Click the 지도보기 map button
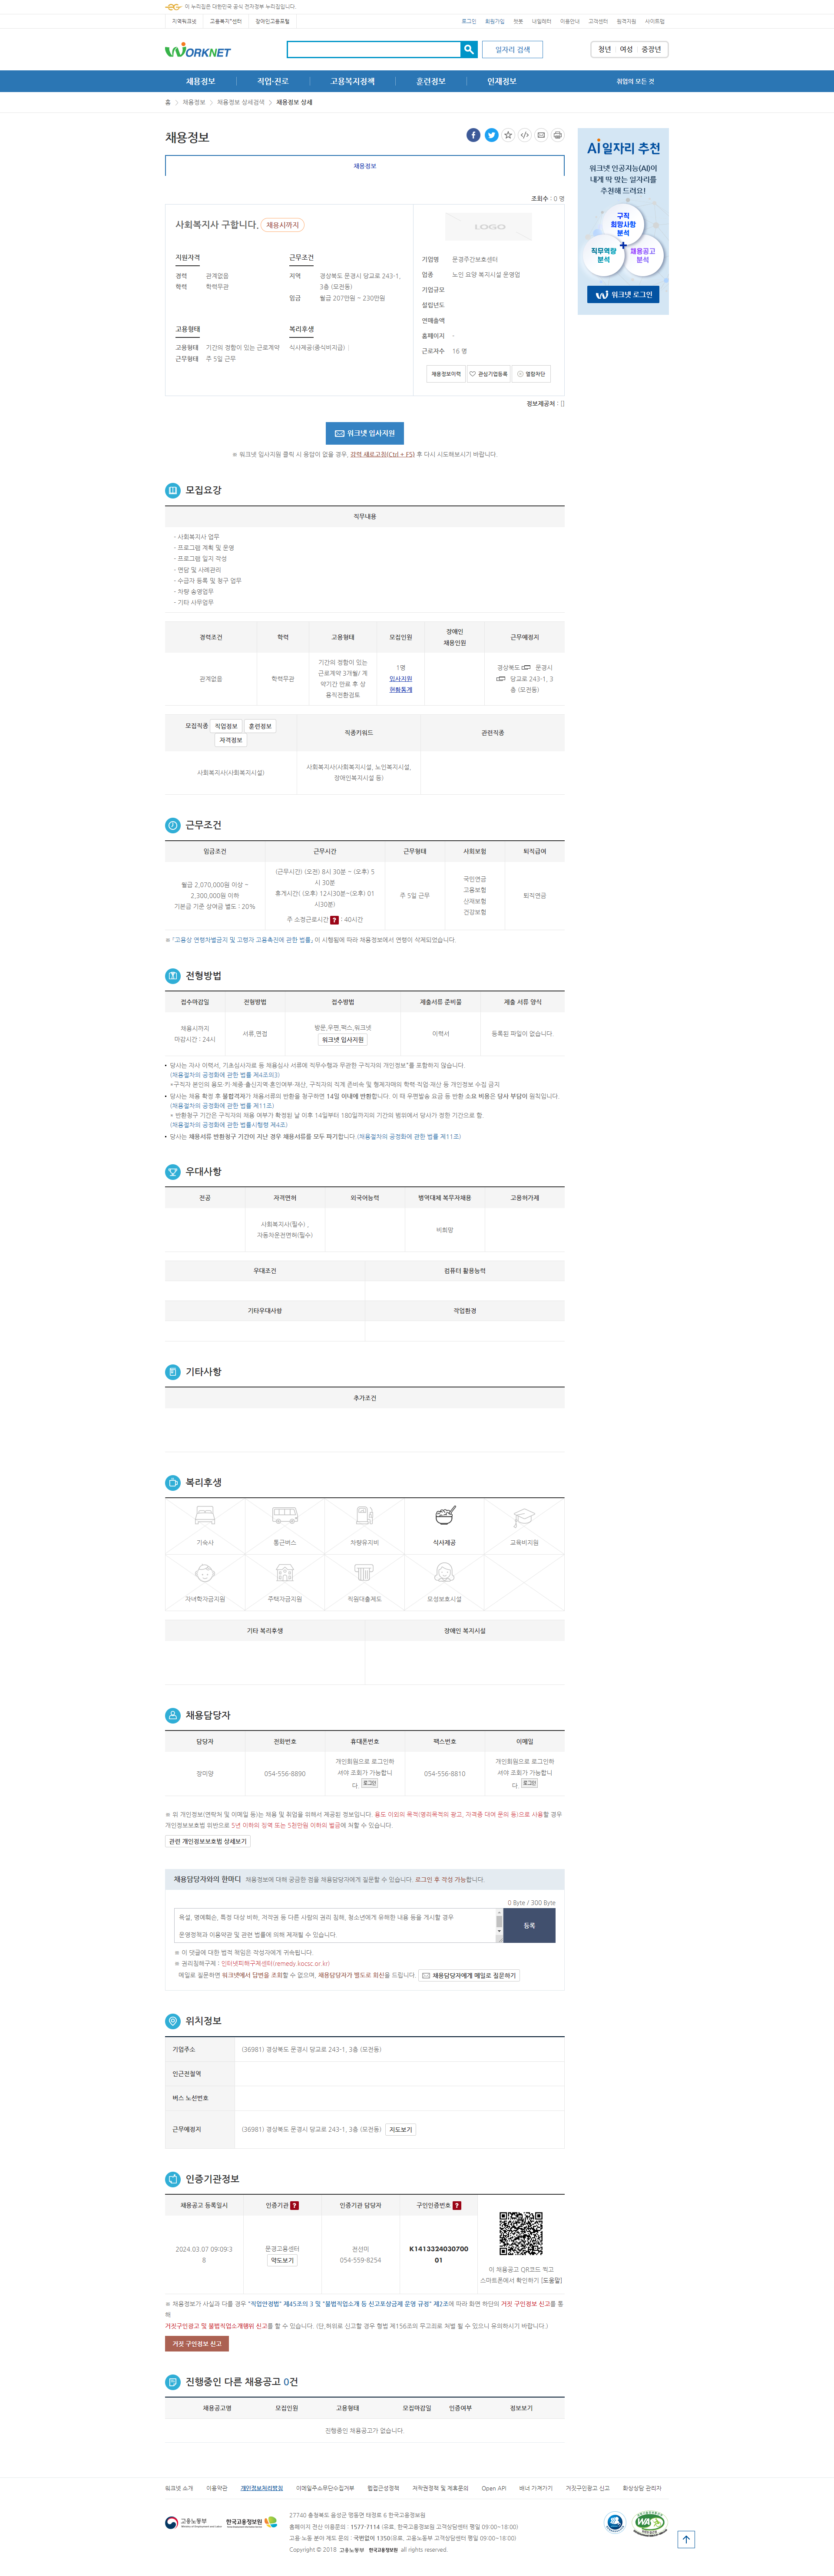Screen dimensions: 834x2576 [x=401, y=2130]
